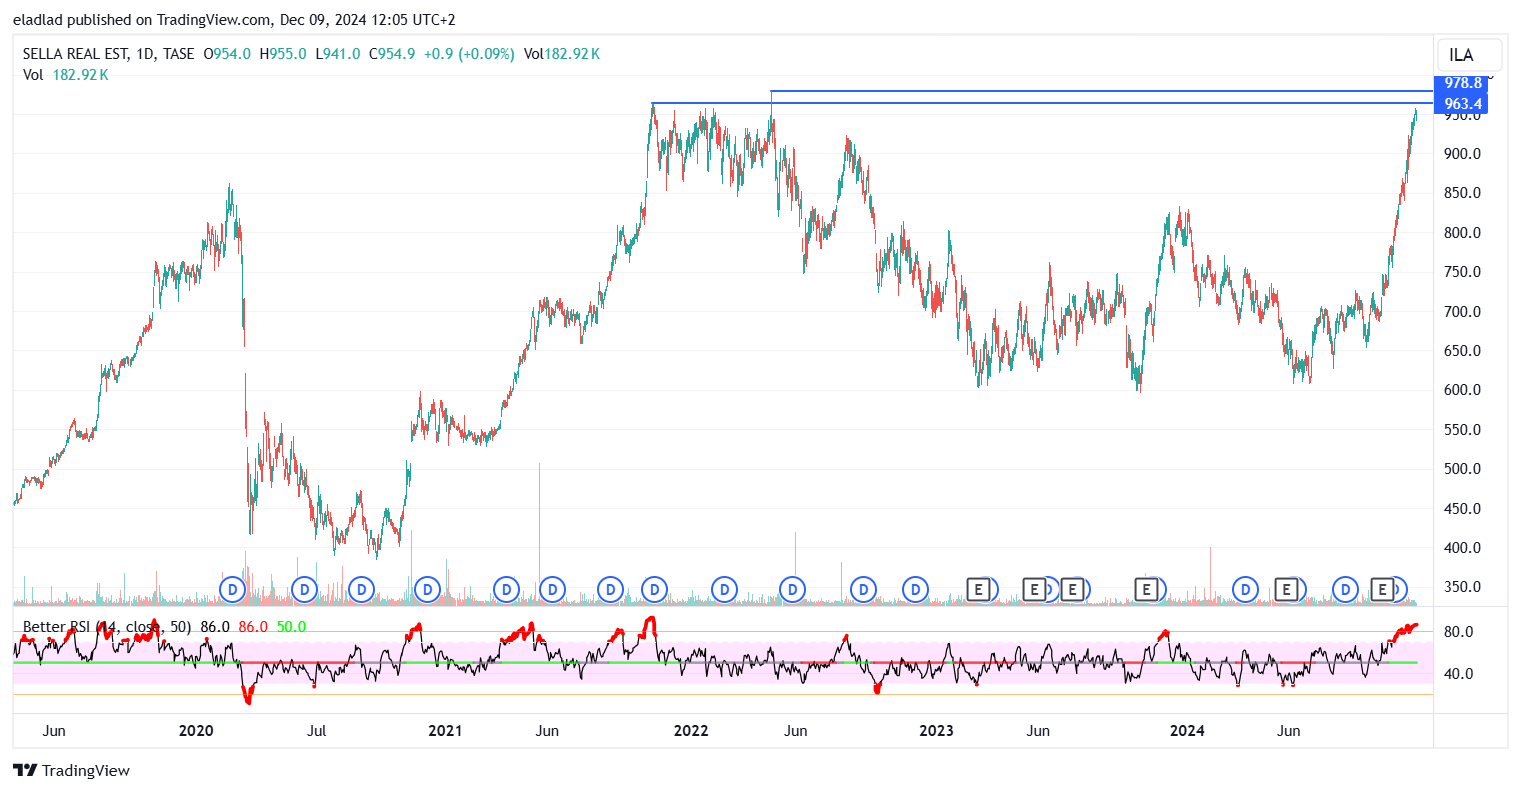The image size is (1521, 792).
Task: Click the lower blue horizontal line at 963.4
Action: click(1040, 103)
